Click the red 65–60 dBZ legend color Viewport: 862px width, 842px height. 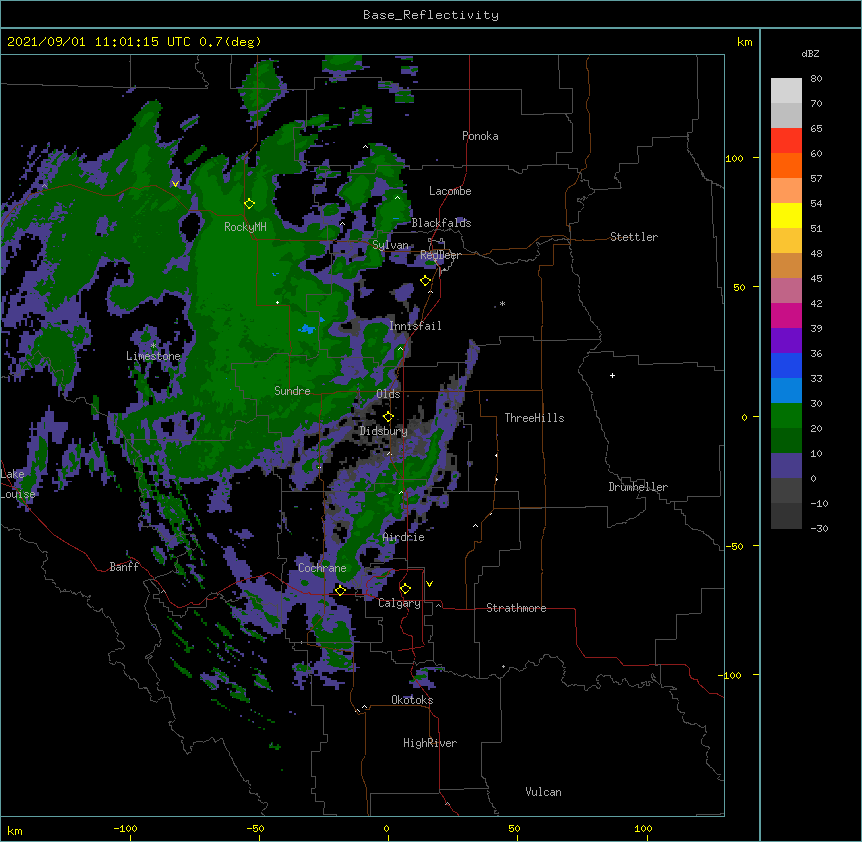click(x=786, y=140)
